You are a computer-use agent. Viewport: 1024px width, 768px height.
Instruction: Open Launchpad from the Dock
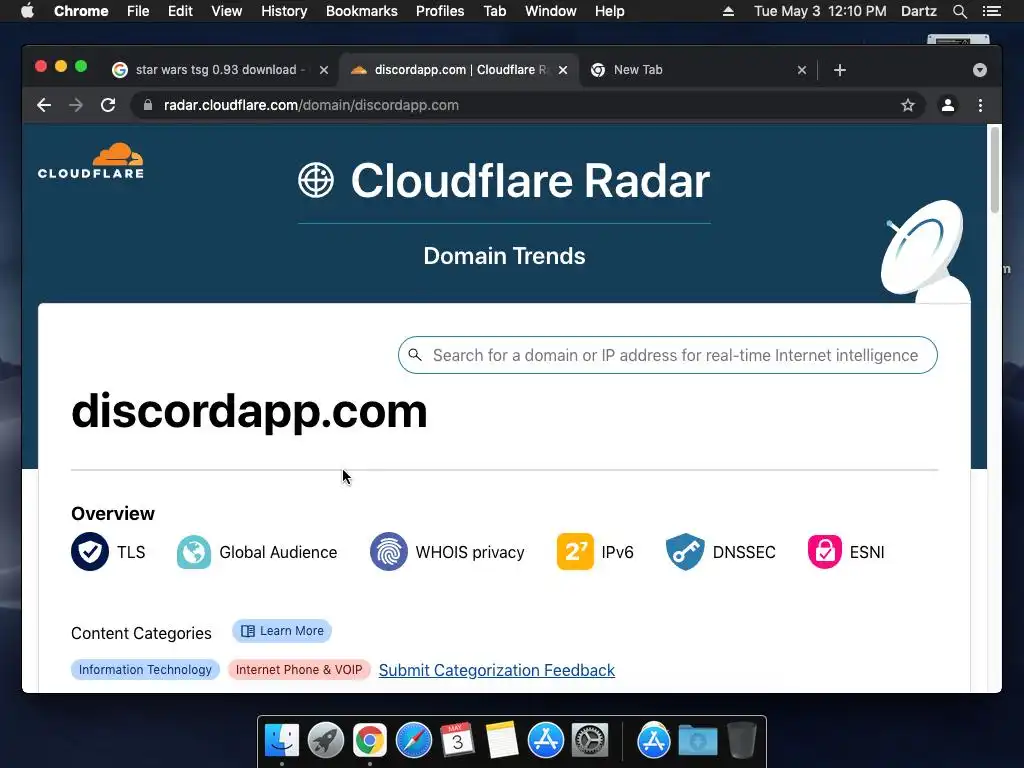coord(326,740)
